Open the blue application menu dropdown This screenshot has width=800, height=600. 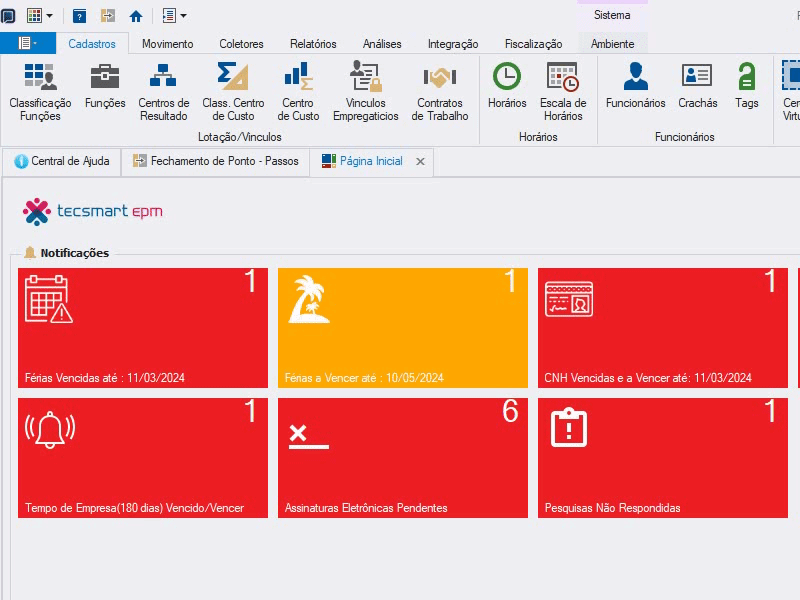pyautogui.click(x=28, y=43)
